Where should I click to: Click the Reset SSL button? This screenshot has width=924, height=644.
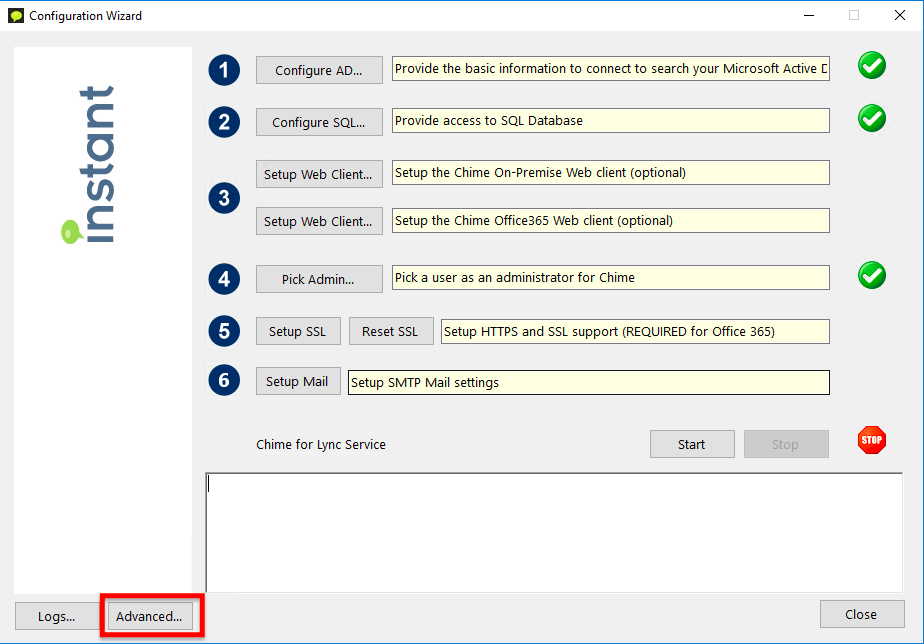(391, 331)
